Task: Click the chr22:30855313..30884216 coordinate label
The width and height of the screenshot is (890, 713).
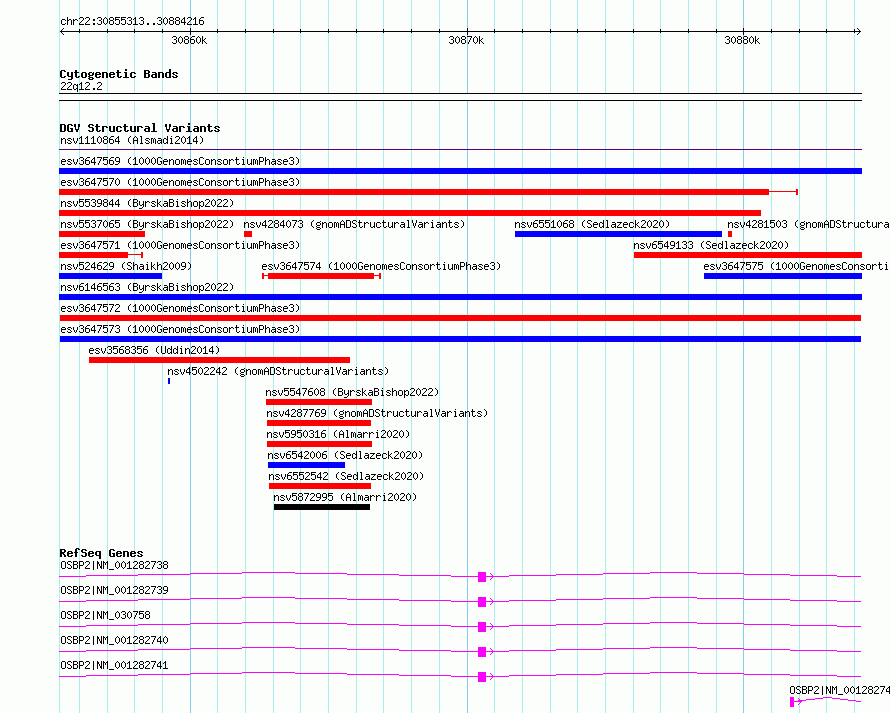Action: pos(132,22)
